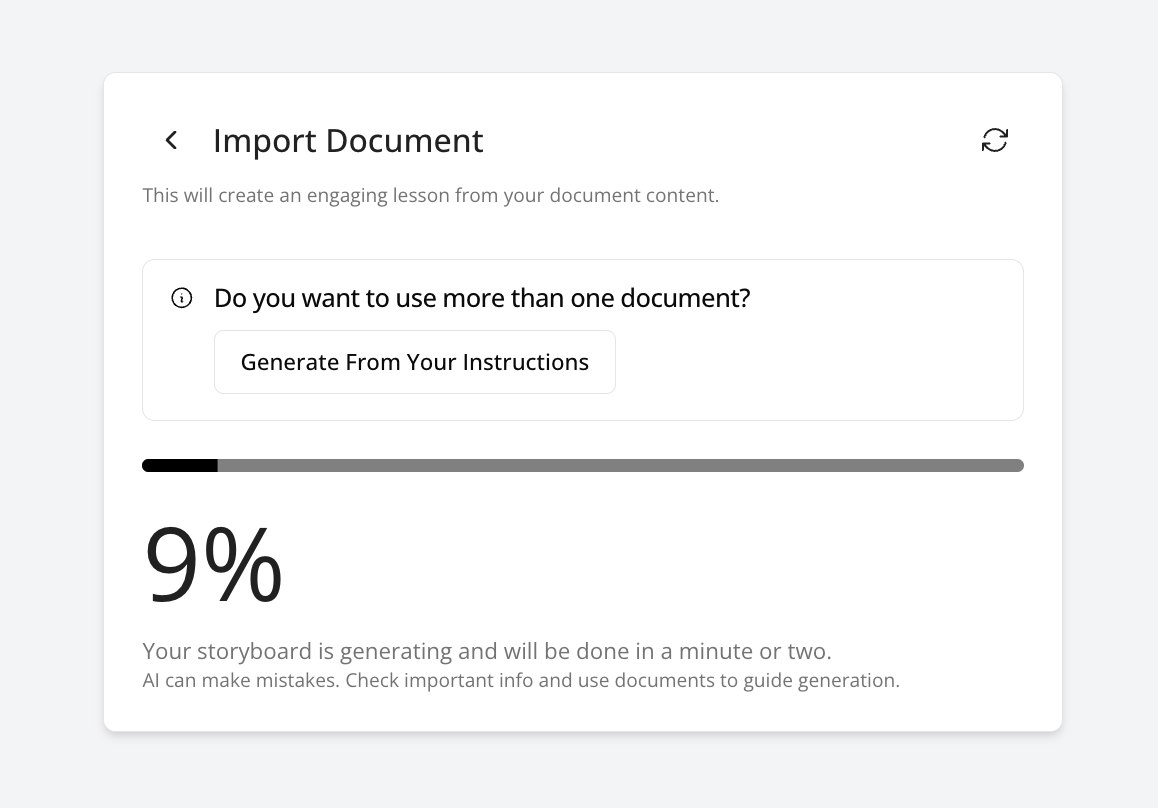
Task: Click the AI can make mistakes disclaimer
Action: [x=521, y=681]
